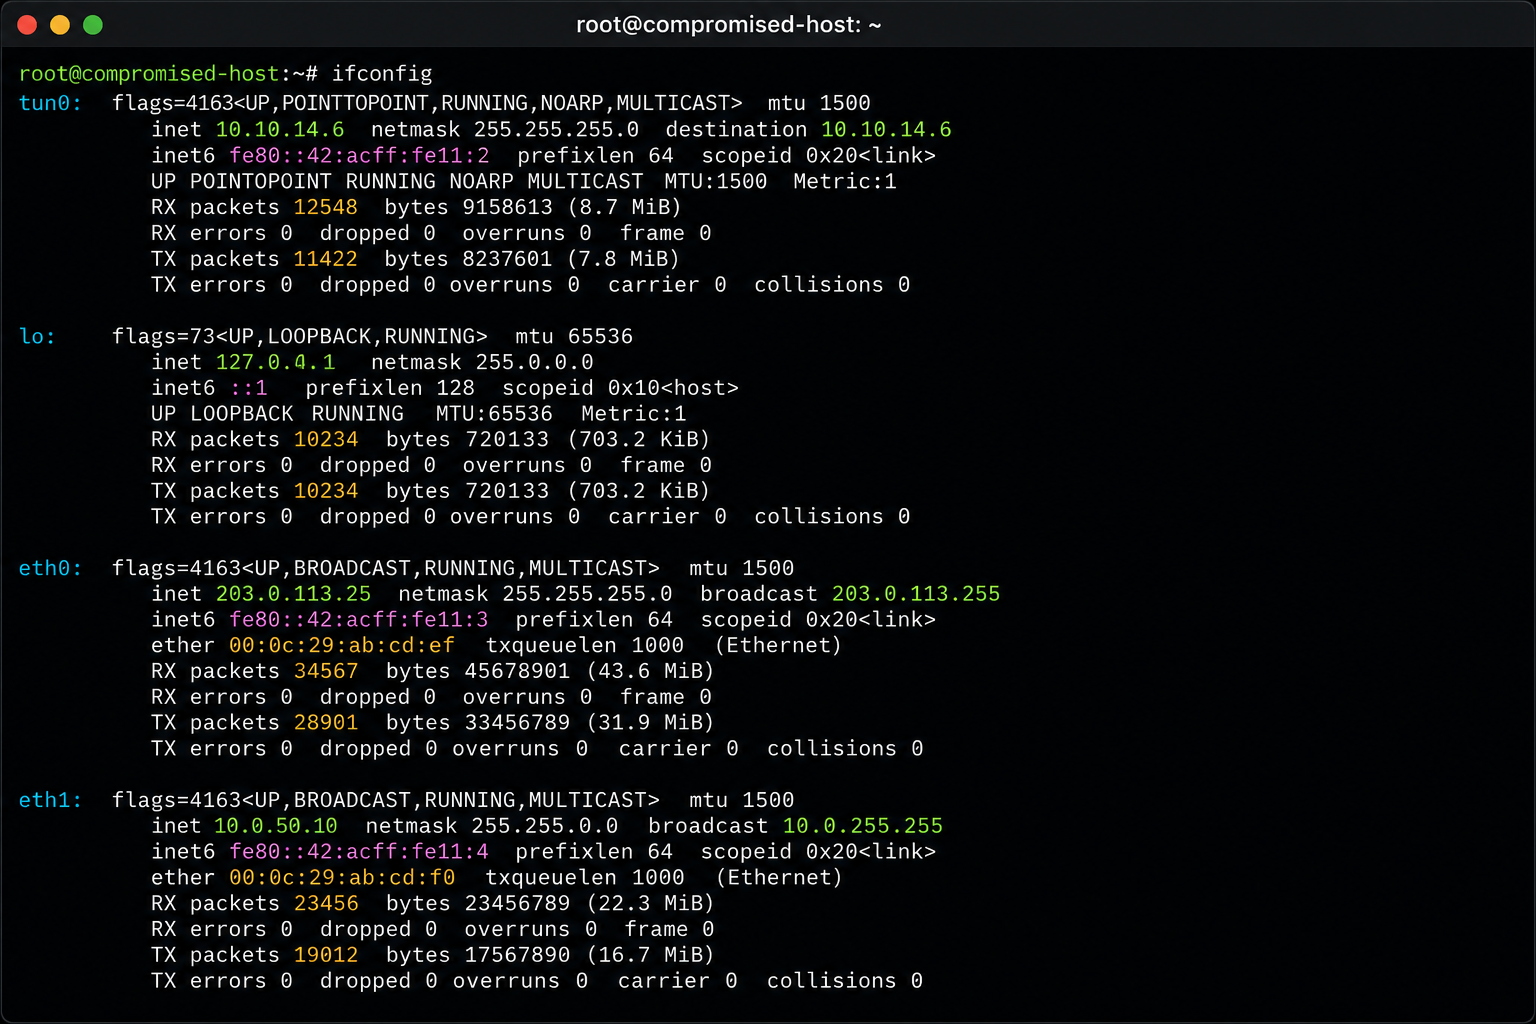
Task: Click the typed ifconfig command
Action: coord(382,74)
